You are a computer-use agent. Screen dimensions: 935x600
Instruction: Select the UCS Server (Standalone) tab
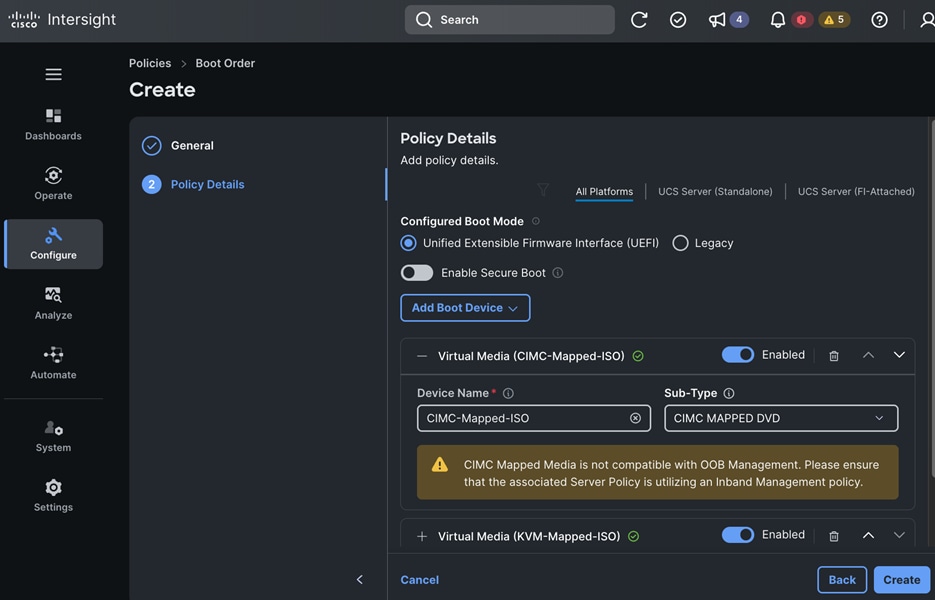click(x=715, y=191)
